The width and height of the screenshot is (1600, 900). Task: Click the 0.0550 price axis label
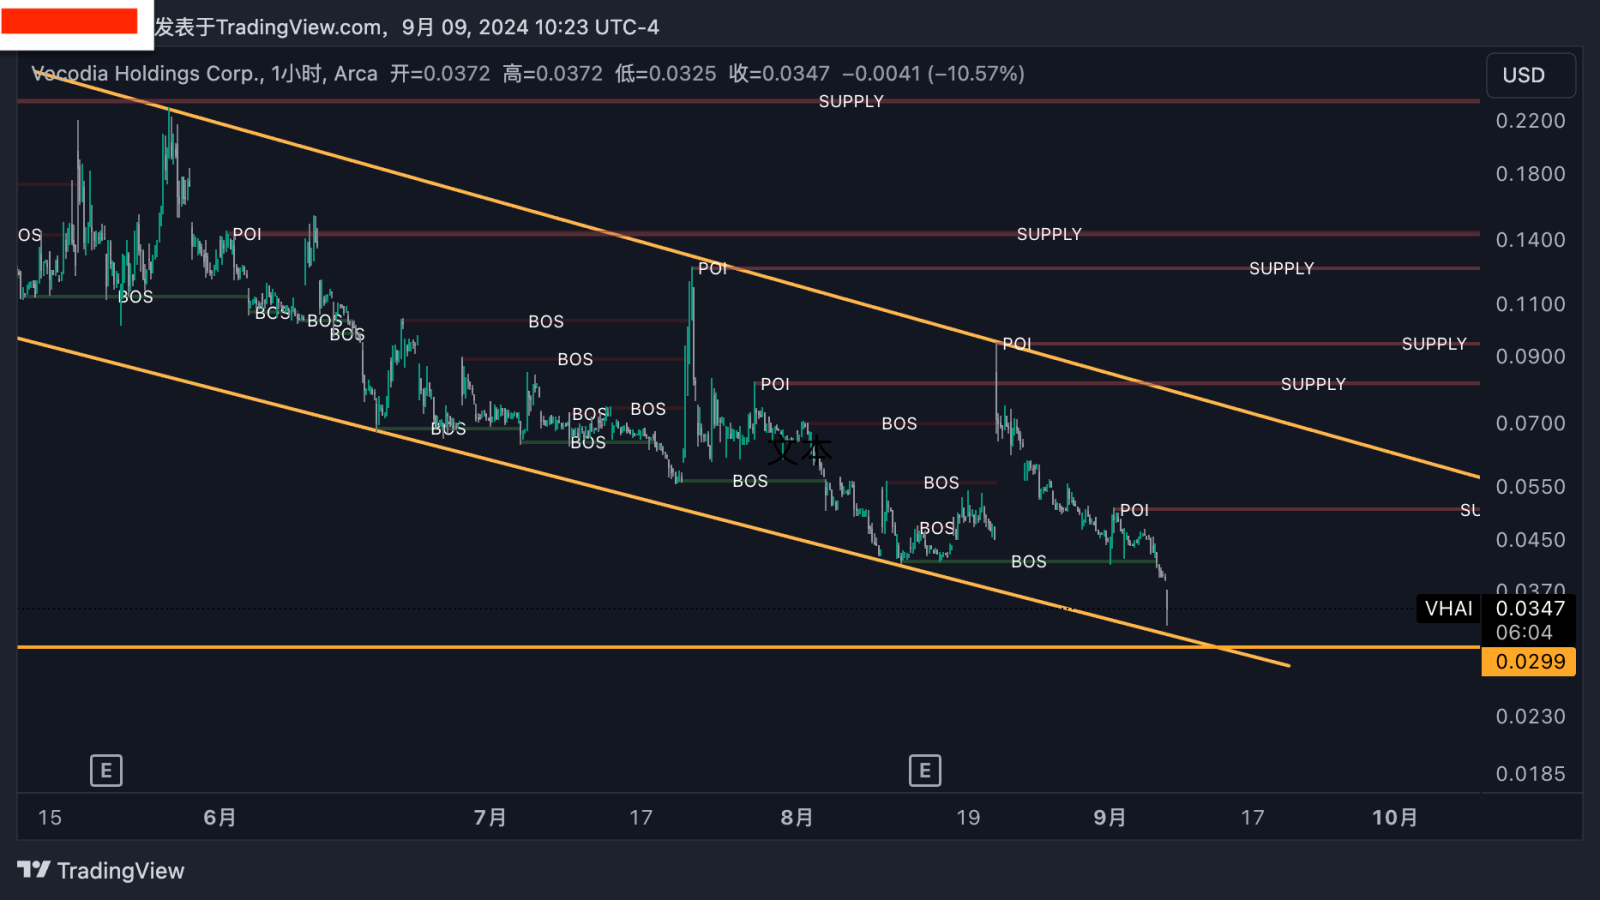pos(1530,487)
